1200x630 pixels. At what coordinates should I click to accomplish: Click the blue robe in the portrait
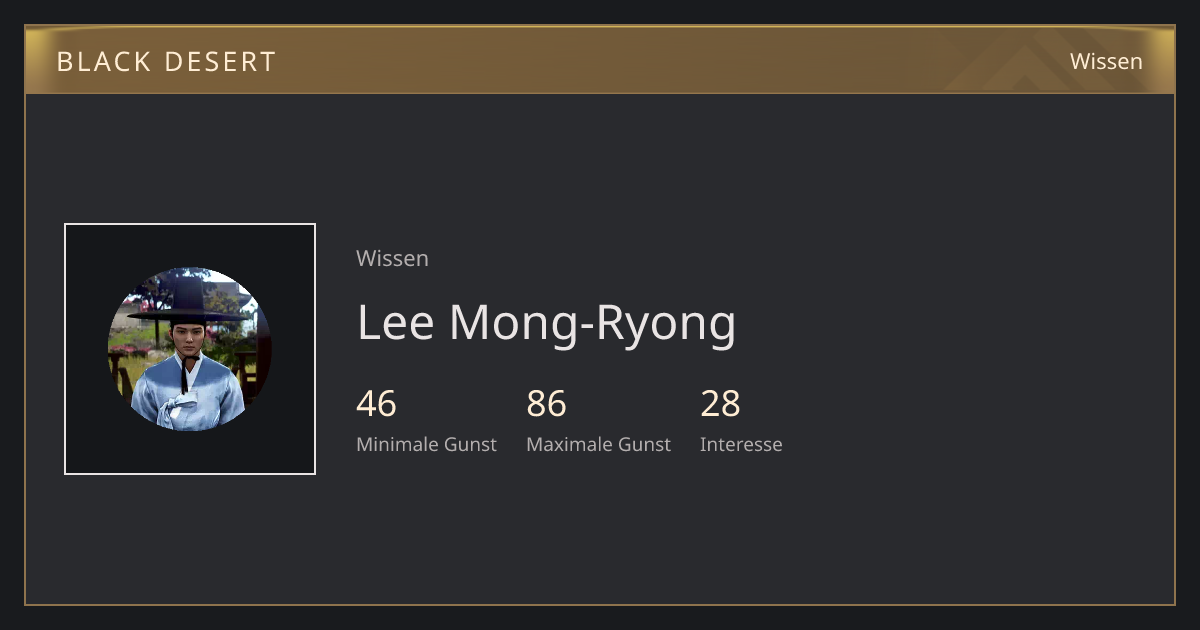pyautogui.click(x=188, y=395)
